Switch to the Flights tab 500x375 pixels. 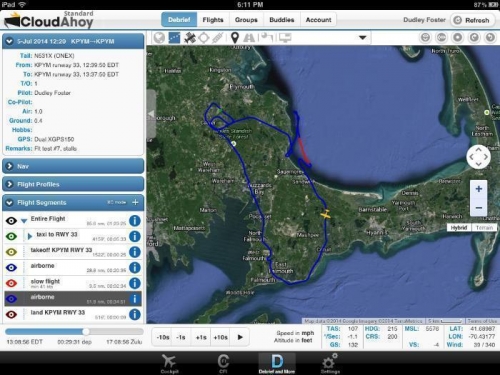(x=213, y=20)
